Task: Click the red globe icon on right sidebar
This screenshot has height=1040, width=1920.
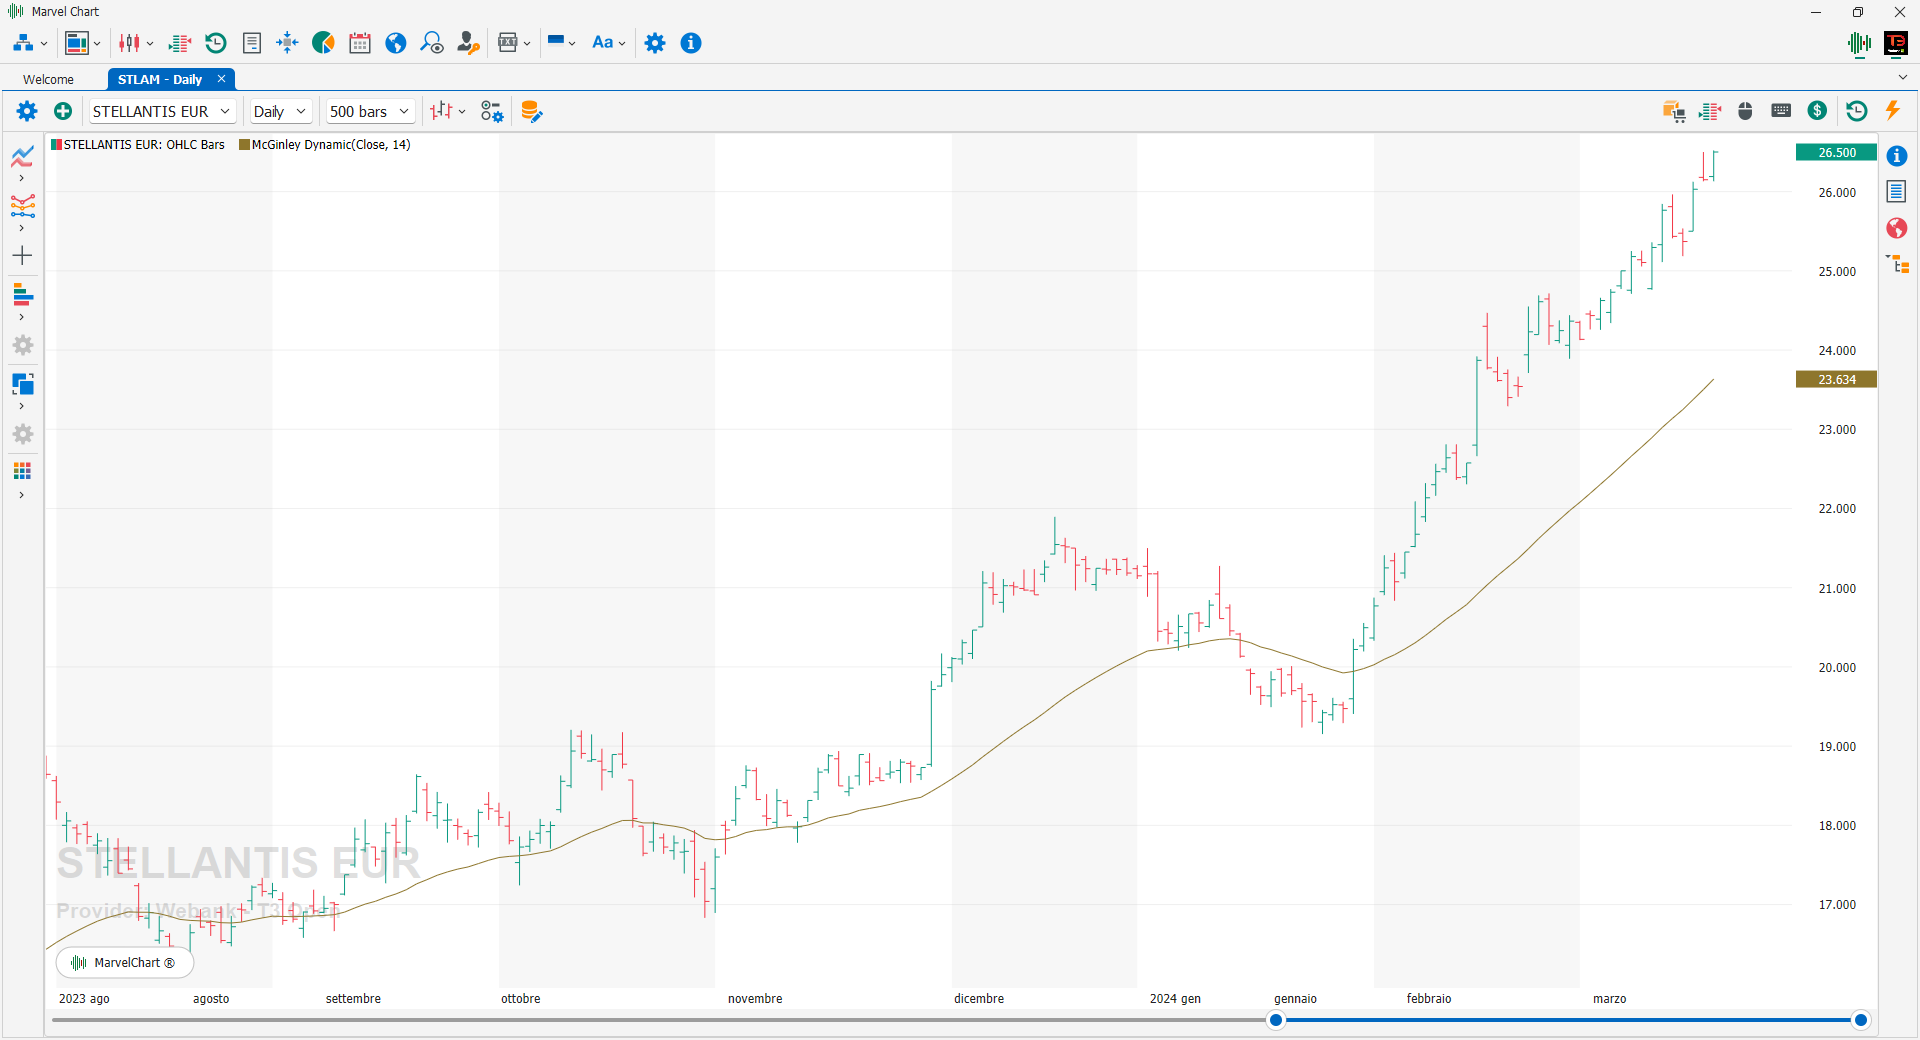Action: tap(1897, 228)
